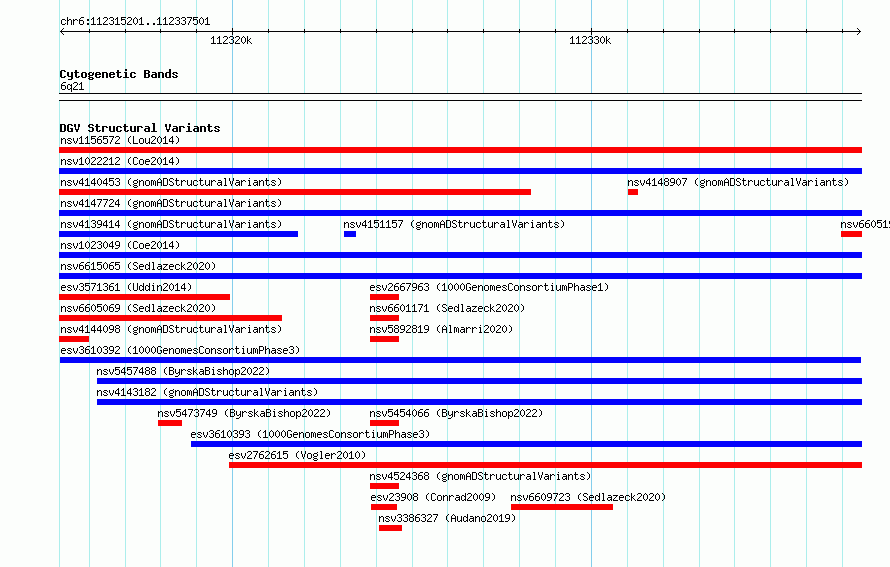Image resolution: width=890 pixels, height=567 pixels.
Task: Click the 6q21 band label
Action: [72, 86]
